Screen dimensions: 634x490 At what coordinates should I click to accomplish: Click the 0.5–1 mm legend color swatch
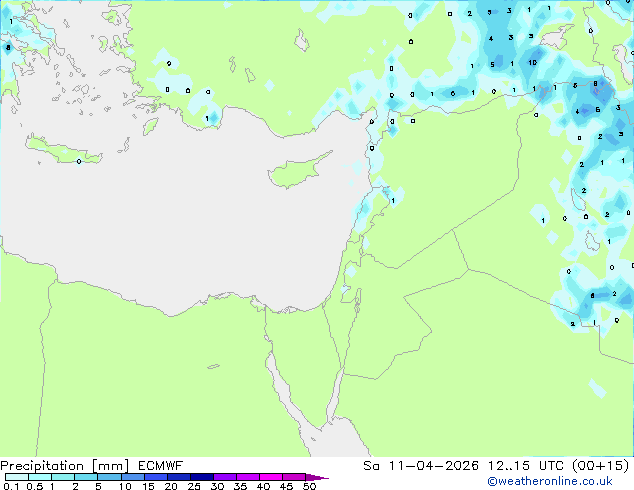[x=40, y=477]
